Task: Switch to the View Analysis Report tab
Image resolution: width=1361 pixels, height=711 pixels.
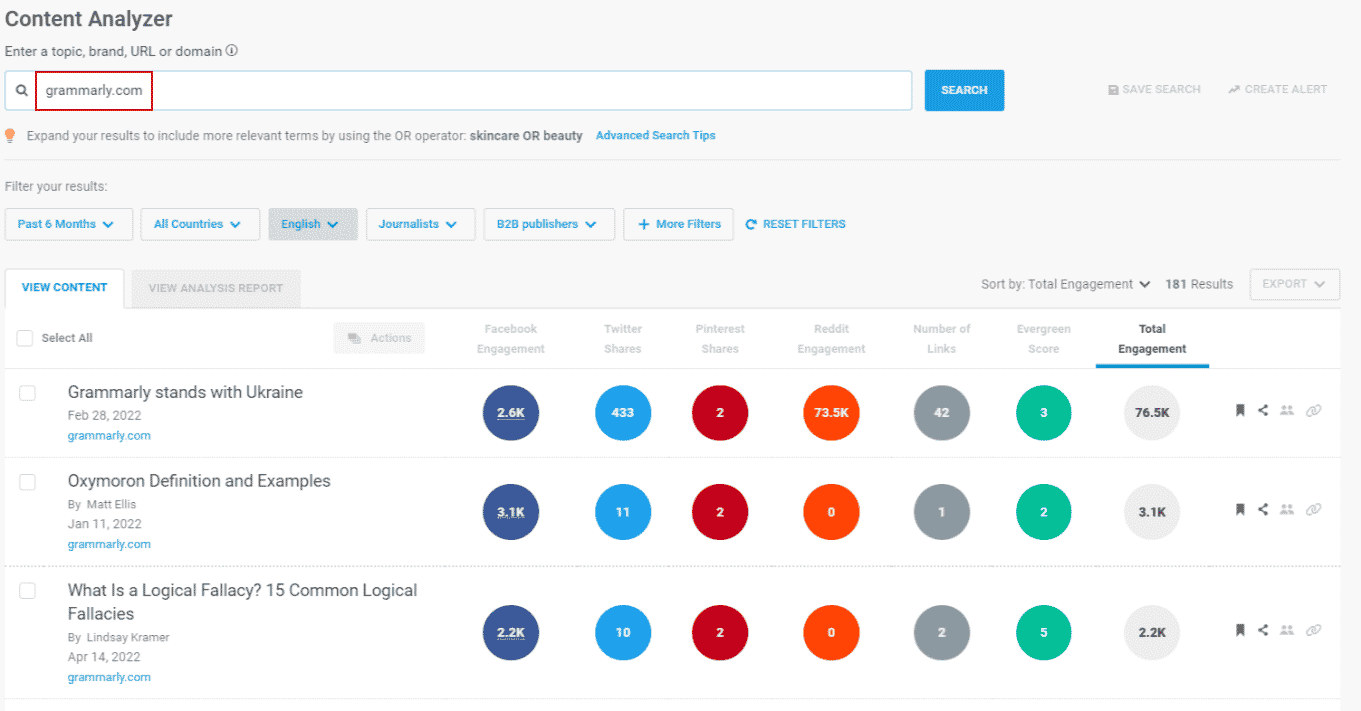Action: coord(216,288)
